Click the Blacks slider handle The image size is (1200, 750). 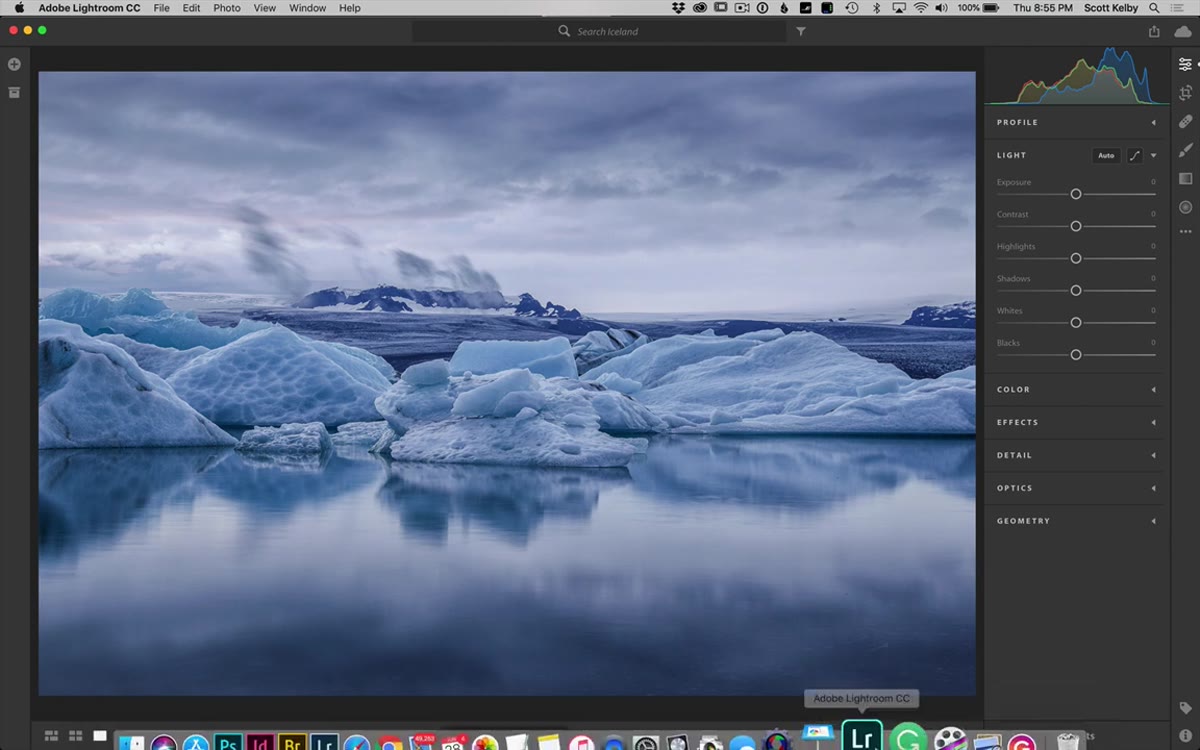click(x=1076, y=354)
